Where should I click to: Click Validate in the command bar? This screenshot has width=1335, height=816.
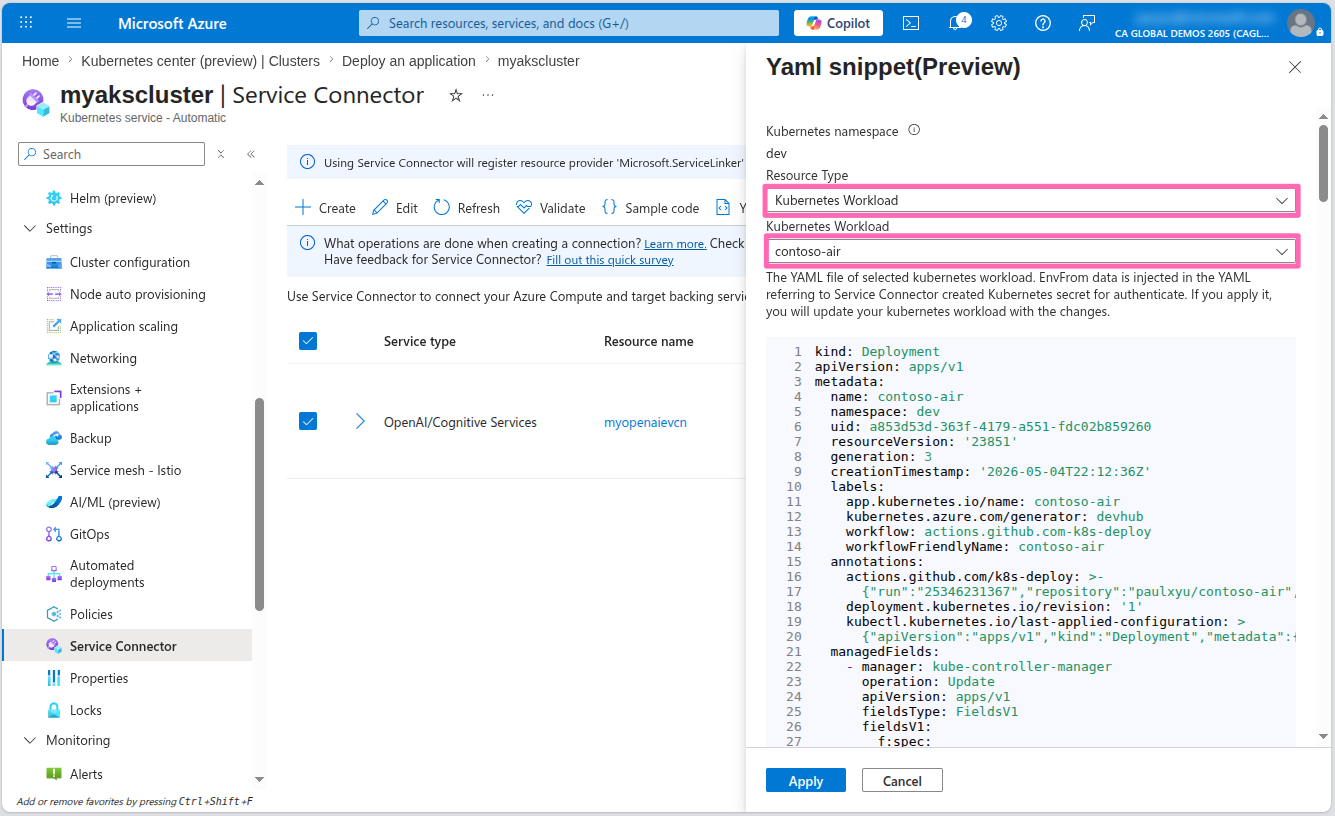coord(550,208)
